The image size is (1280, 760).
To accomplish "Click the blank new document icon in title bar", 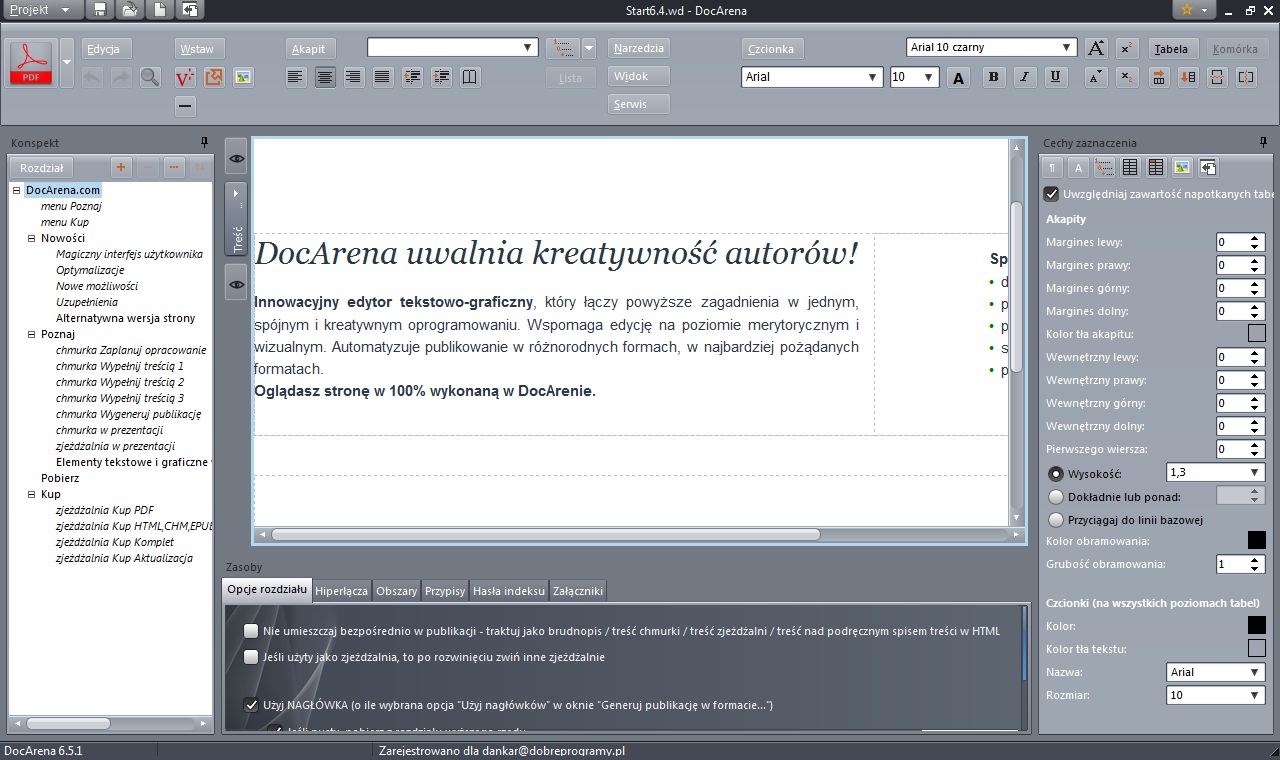I will click(160, 10).
